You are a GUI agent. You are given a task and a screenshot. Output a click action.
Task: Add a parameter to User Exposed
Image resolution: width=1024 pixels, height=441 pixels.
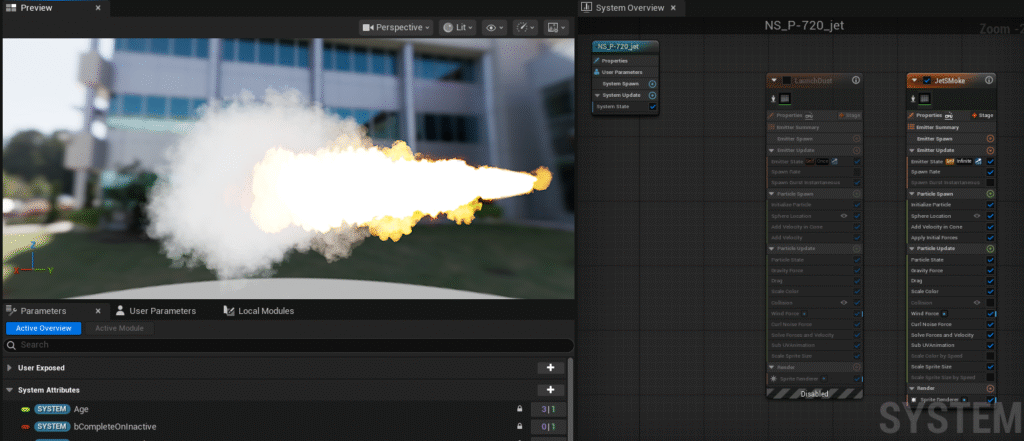click(x=550, y=368)
